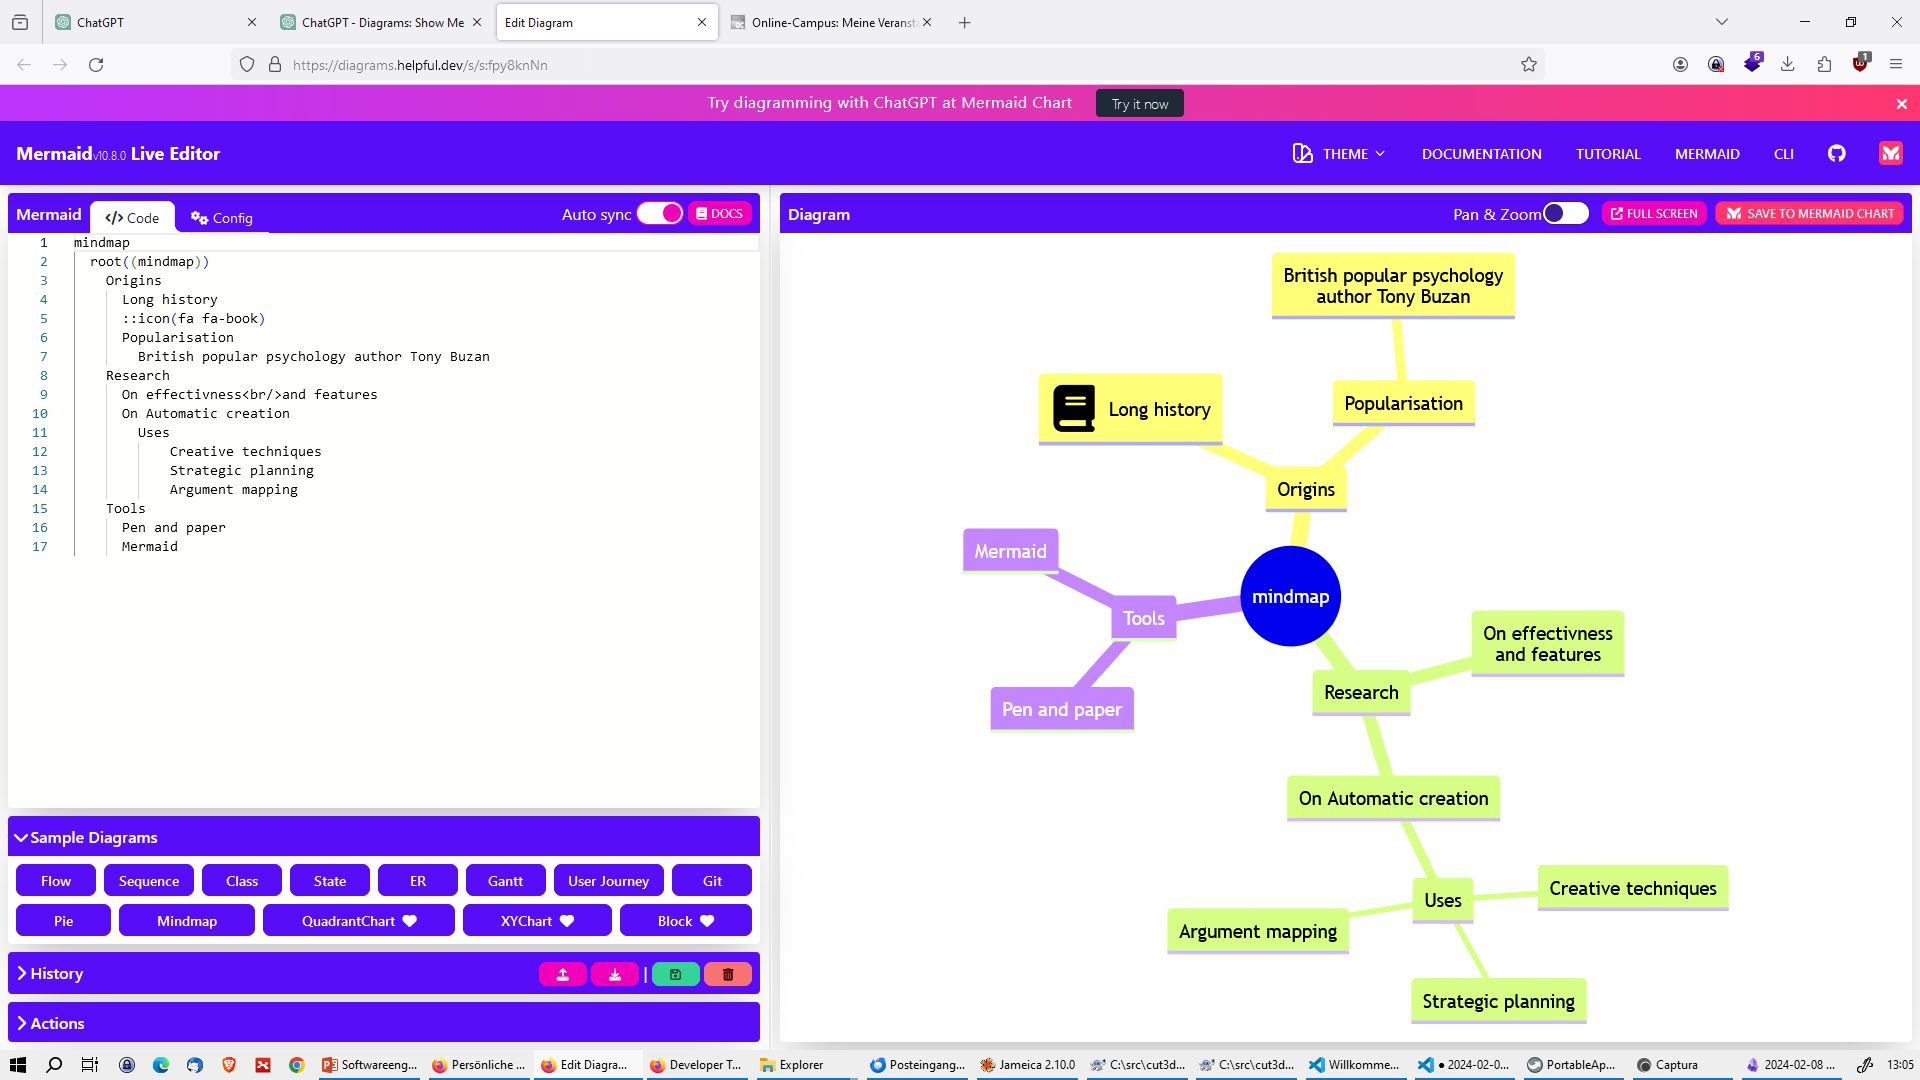Image resolution: width=1920 pixels, height=1080 pixels.
Task: Launch Google Chrome from the taskbar
Action: point(297,1065)
